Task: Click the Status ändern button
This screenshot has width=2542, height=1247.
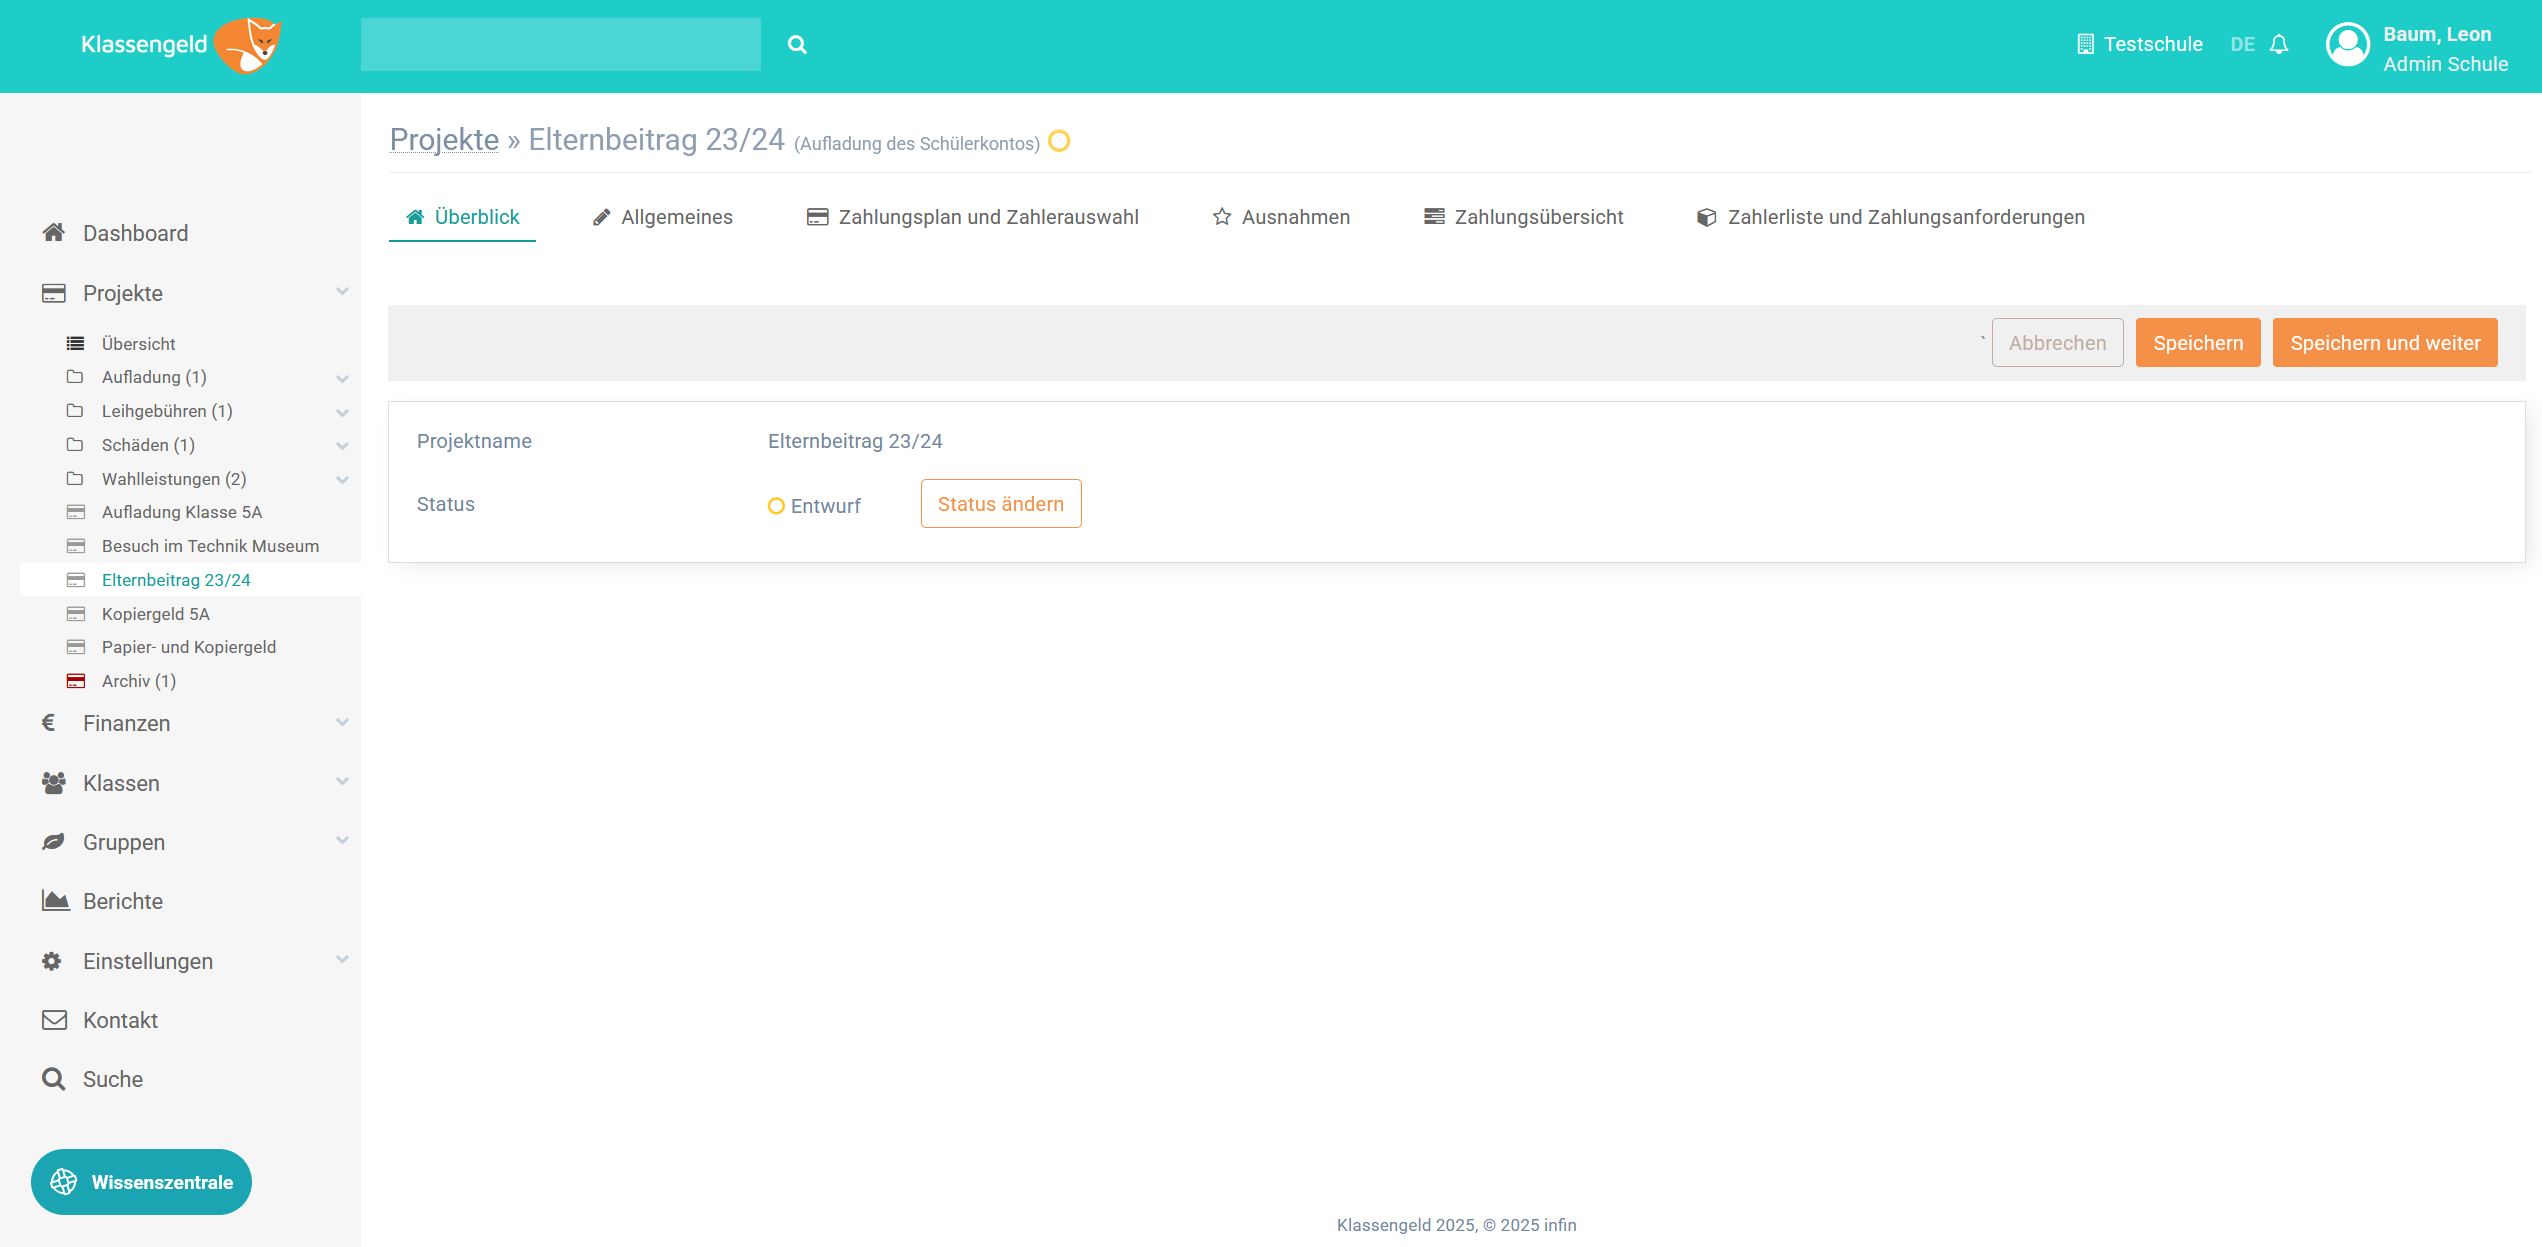Action: pos(1000,504)
